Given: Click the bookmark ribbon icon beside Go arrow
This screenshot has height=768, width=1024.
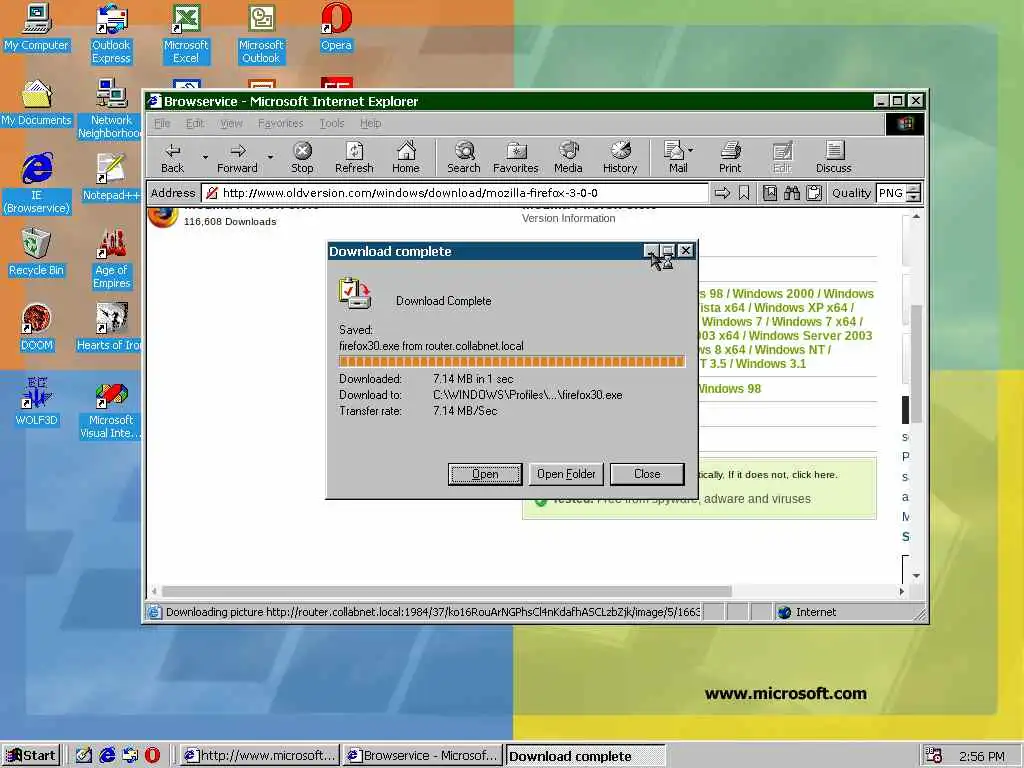Looking at the screenshot, I should coord(744,193).
